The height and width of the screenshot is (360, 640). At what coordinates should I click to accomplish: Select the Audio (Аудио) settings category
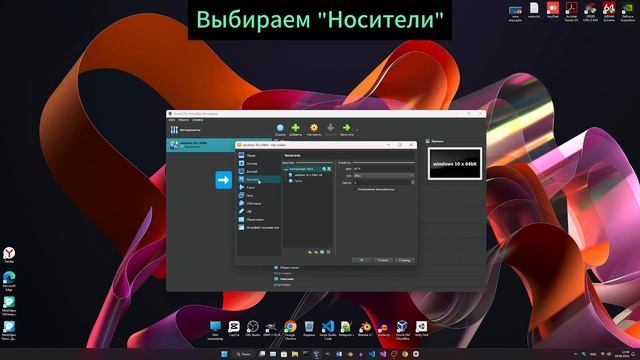(259, 187)
